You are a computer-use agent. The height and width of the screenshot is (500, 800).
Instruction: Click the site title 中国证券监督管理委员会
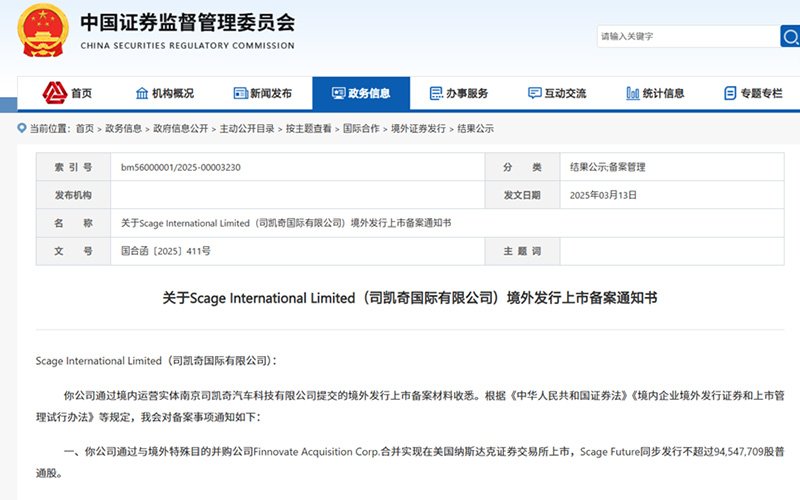pyautogui.click(x=187, y=22)
